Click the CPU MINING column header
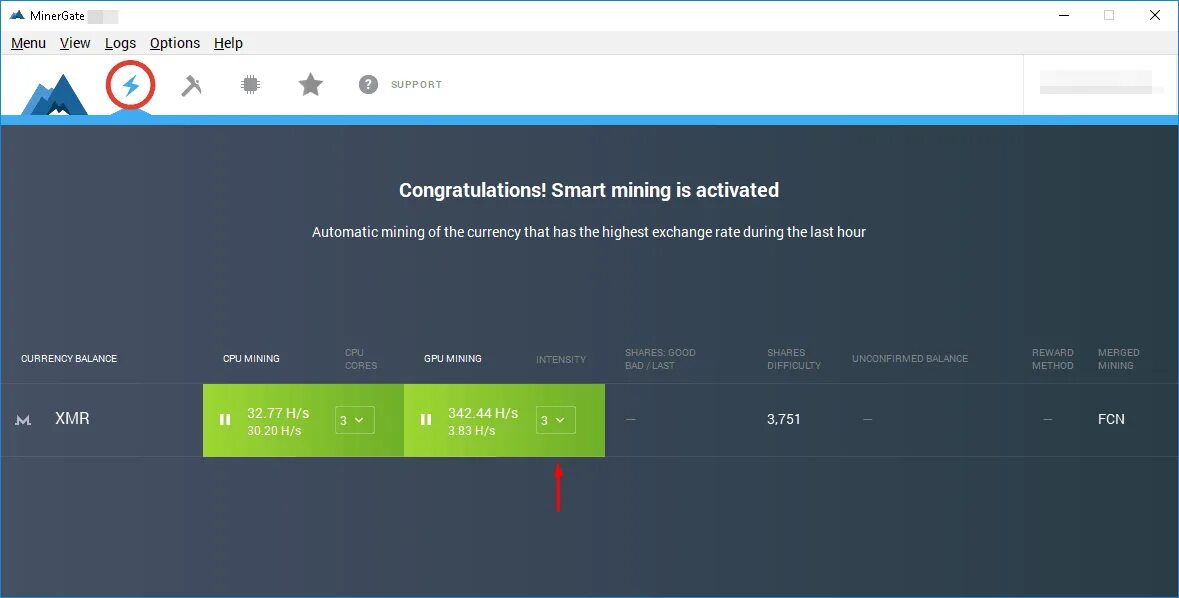1179x598 pixels. point(251,358)
